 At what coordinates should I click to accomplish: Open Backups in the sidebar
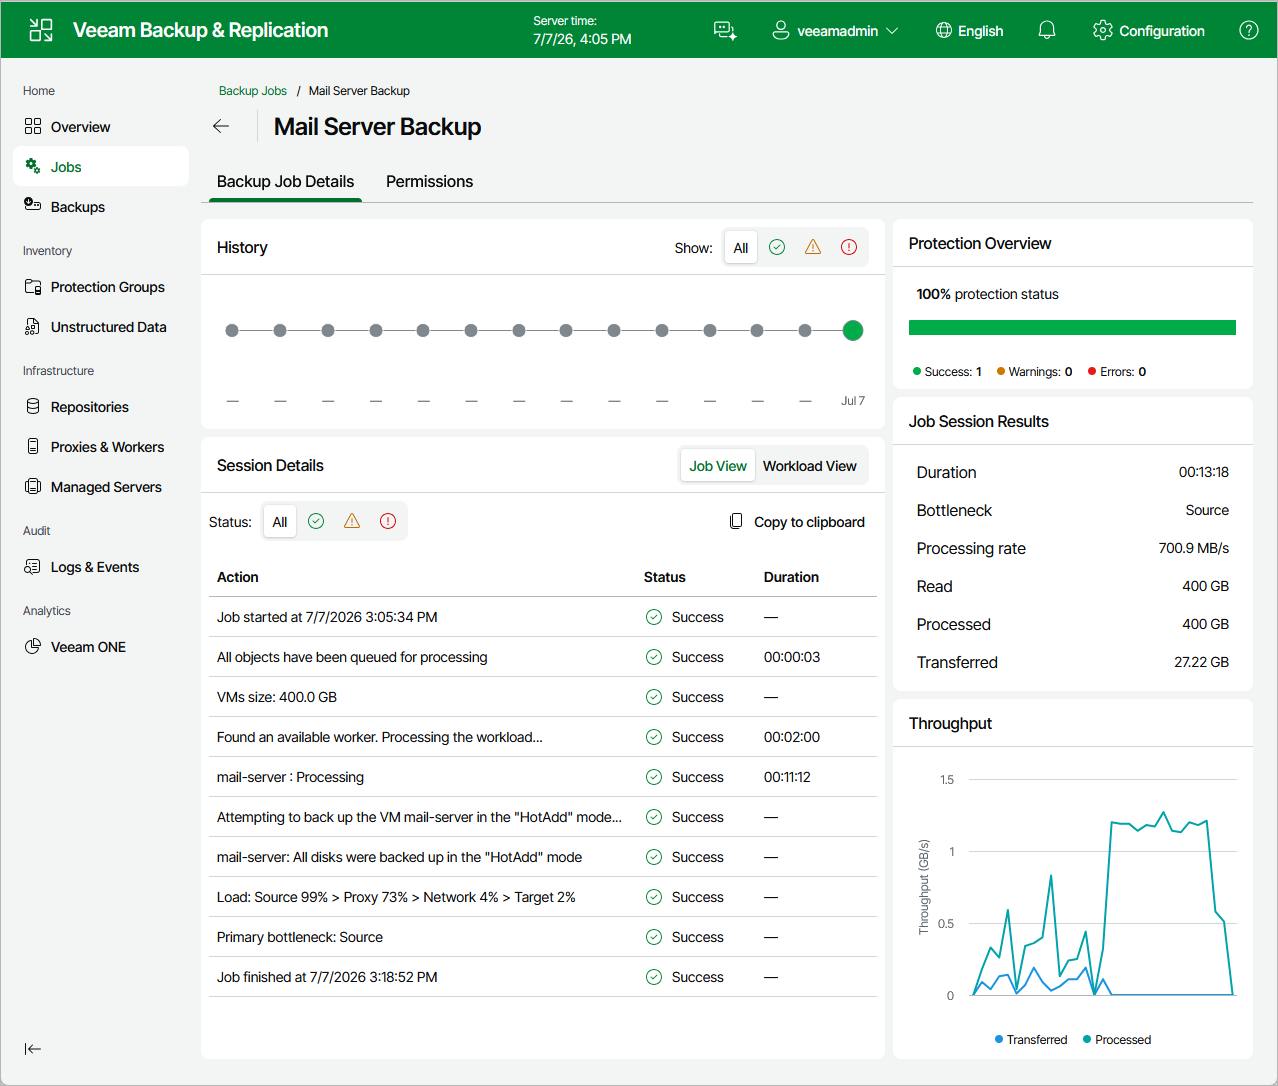(x=101, y=207)
